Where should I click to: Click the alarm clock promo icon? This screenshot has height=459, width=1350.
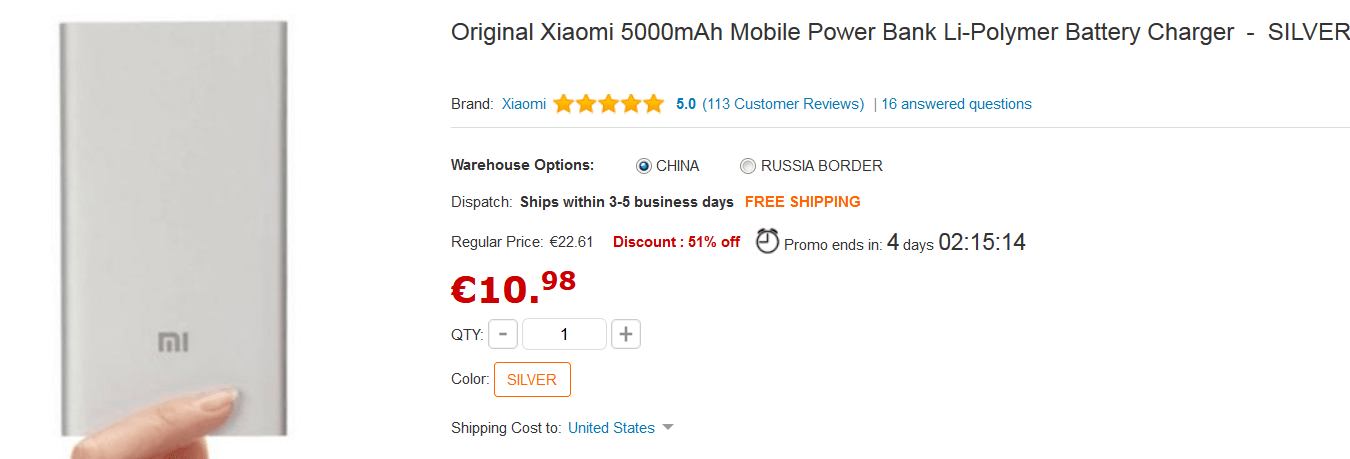coord(767,241)
